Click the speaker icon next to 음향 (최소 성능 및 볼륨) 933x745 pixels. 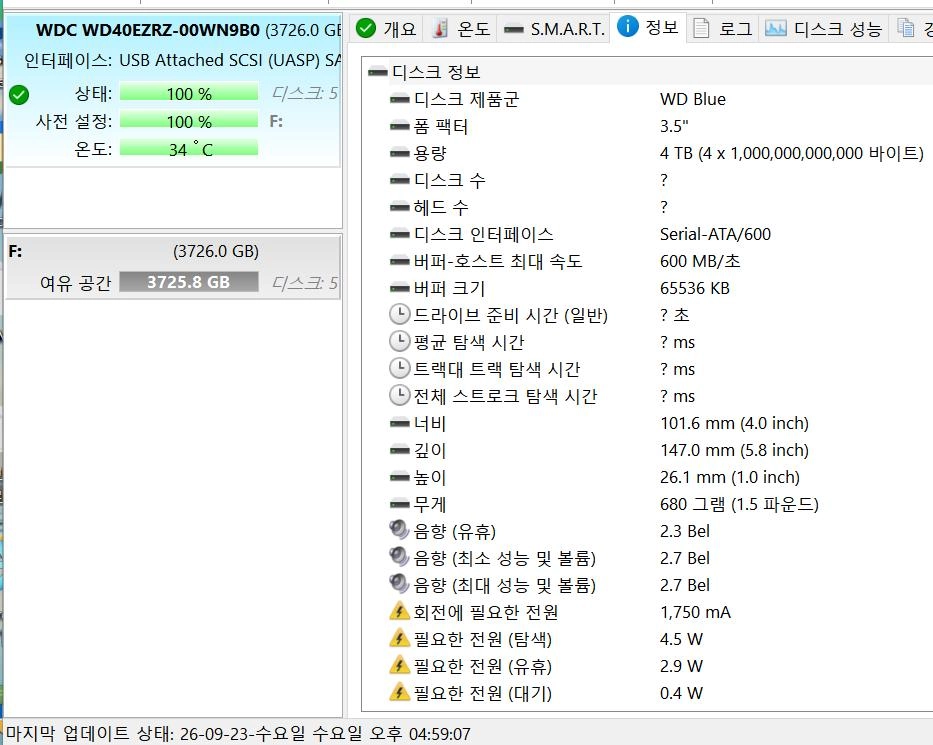399,557
